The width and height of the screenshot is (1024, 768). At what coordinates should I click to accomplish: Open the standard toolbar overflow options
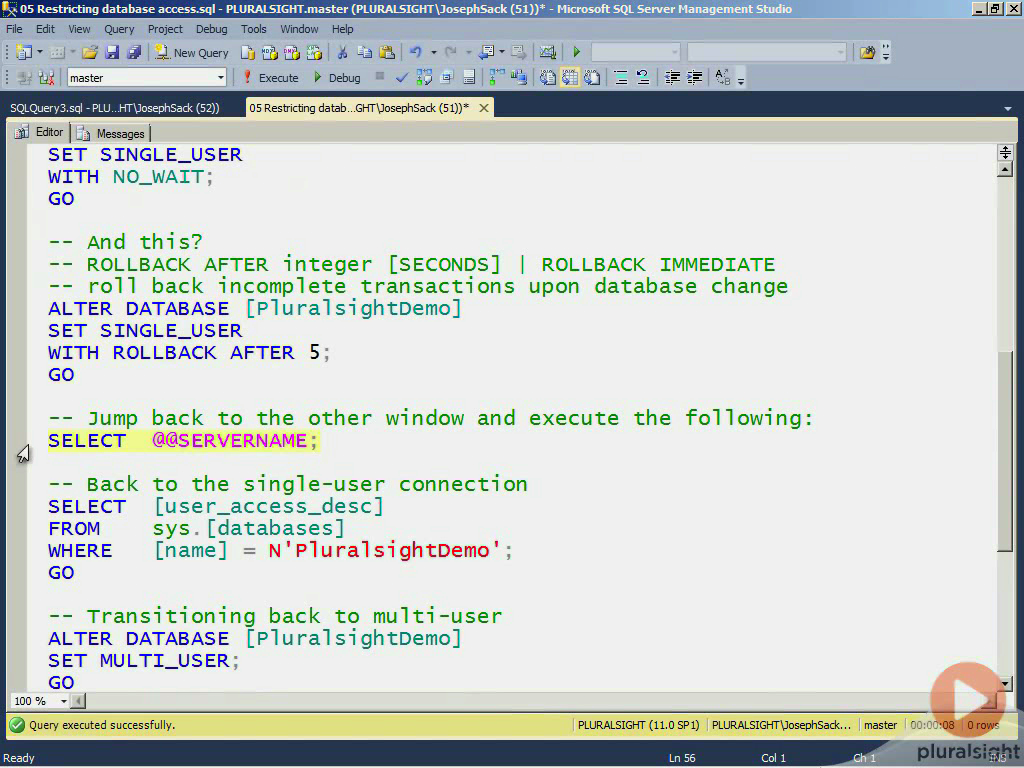coord(886,52)
